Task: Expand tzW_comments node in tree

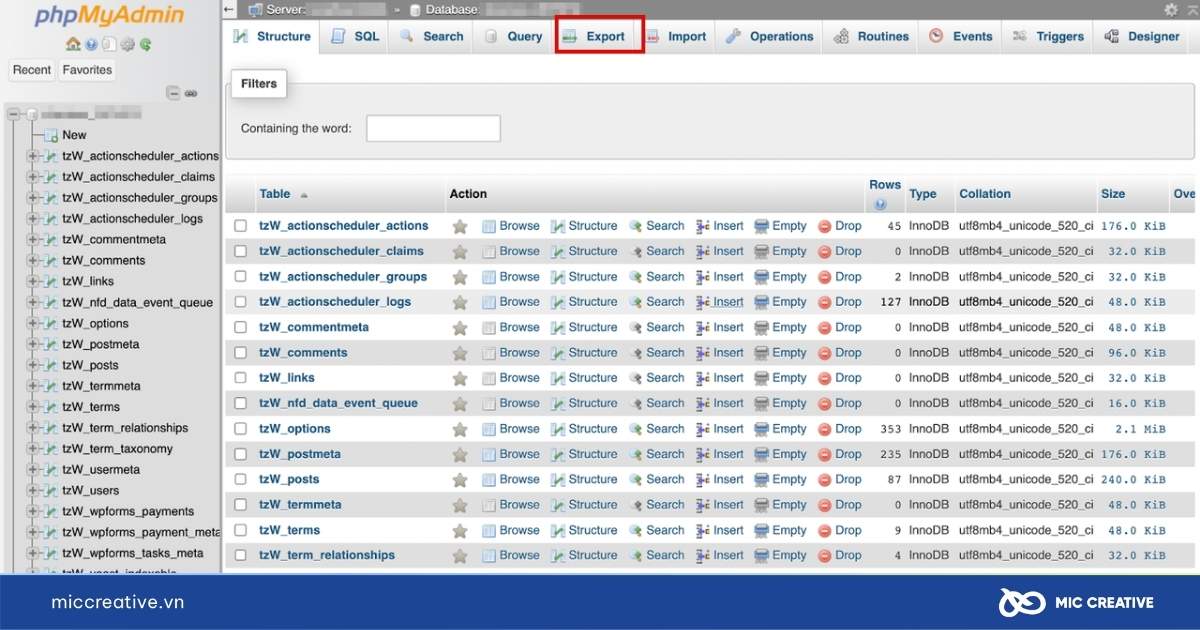Action: click(x=33, y=261)
